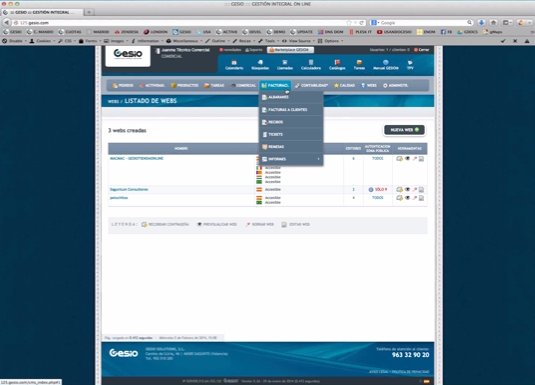Screen dimensions: 535x385
Task: Open the MAGMAC - GESIOTIENDAONLINE web link
Action: coord(137,158)
